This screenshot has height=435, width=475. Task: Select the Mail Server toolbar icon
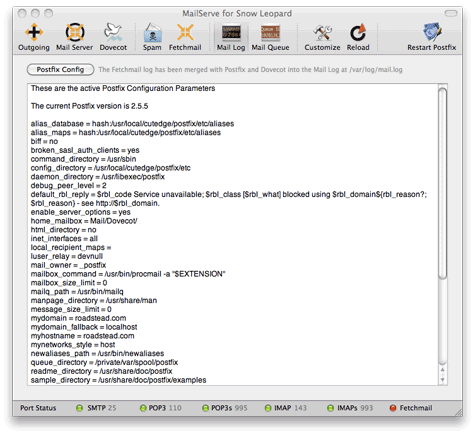74,37
